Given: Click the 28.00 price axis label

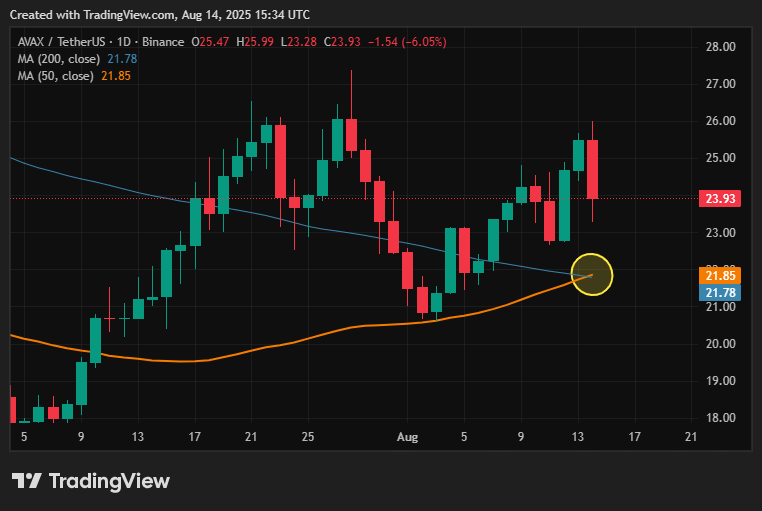Looking at the screenshot, I should [721, 47].
